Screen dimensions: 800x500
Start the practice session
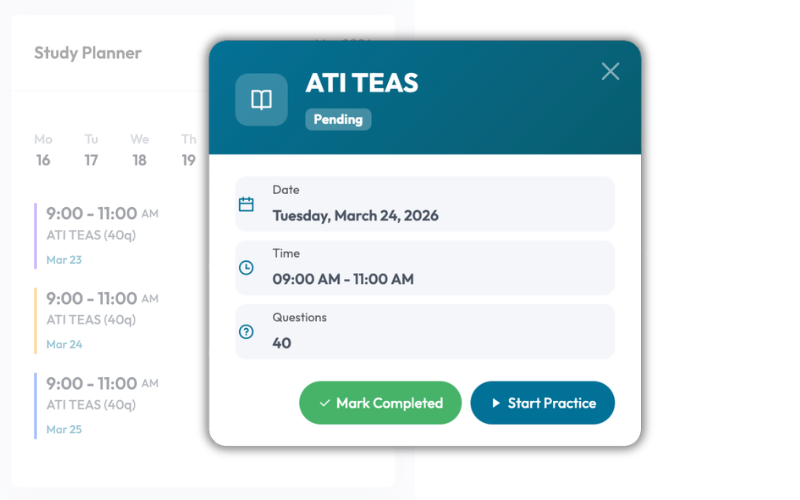(542, 403)
